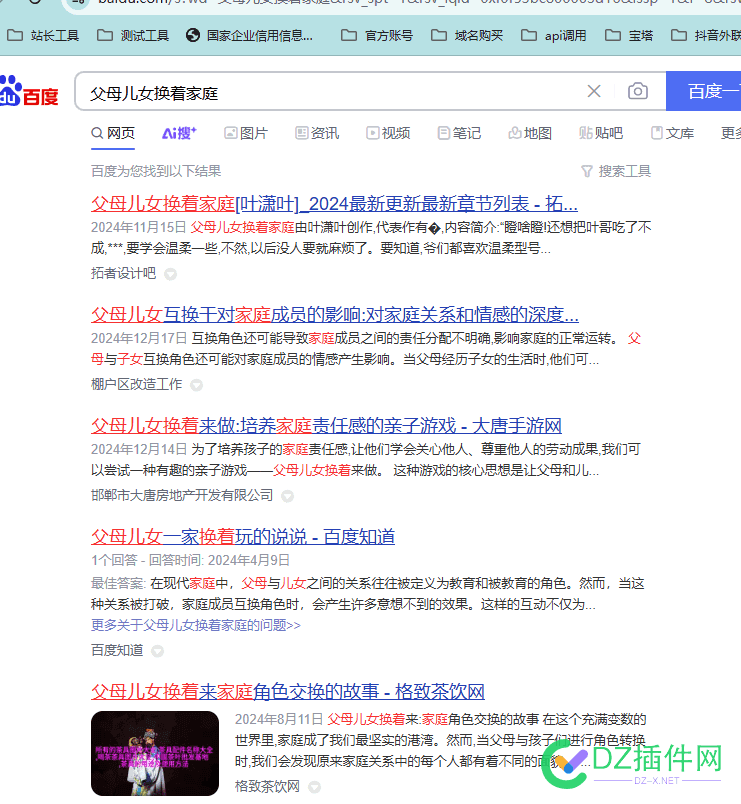The image size is (741, 804).
Task: Click the 1个回答 - 回答时间 line
Action: pyautogui.click(x=190, y=560)
